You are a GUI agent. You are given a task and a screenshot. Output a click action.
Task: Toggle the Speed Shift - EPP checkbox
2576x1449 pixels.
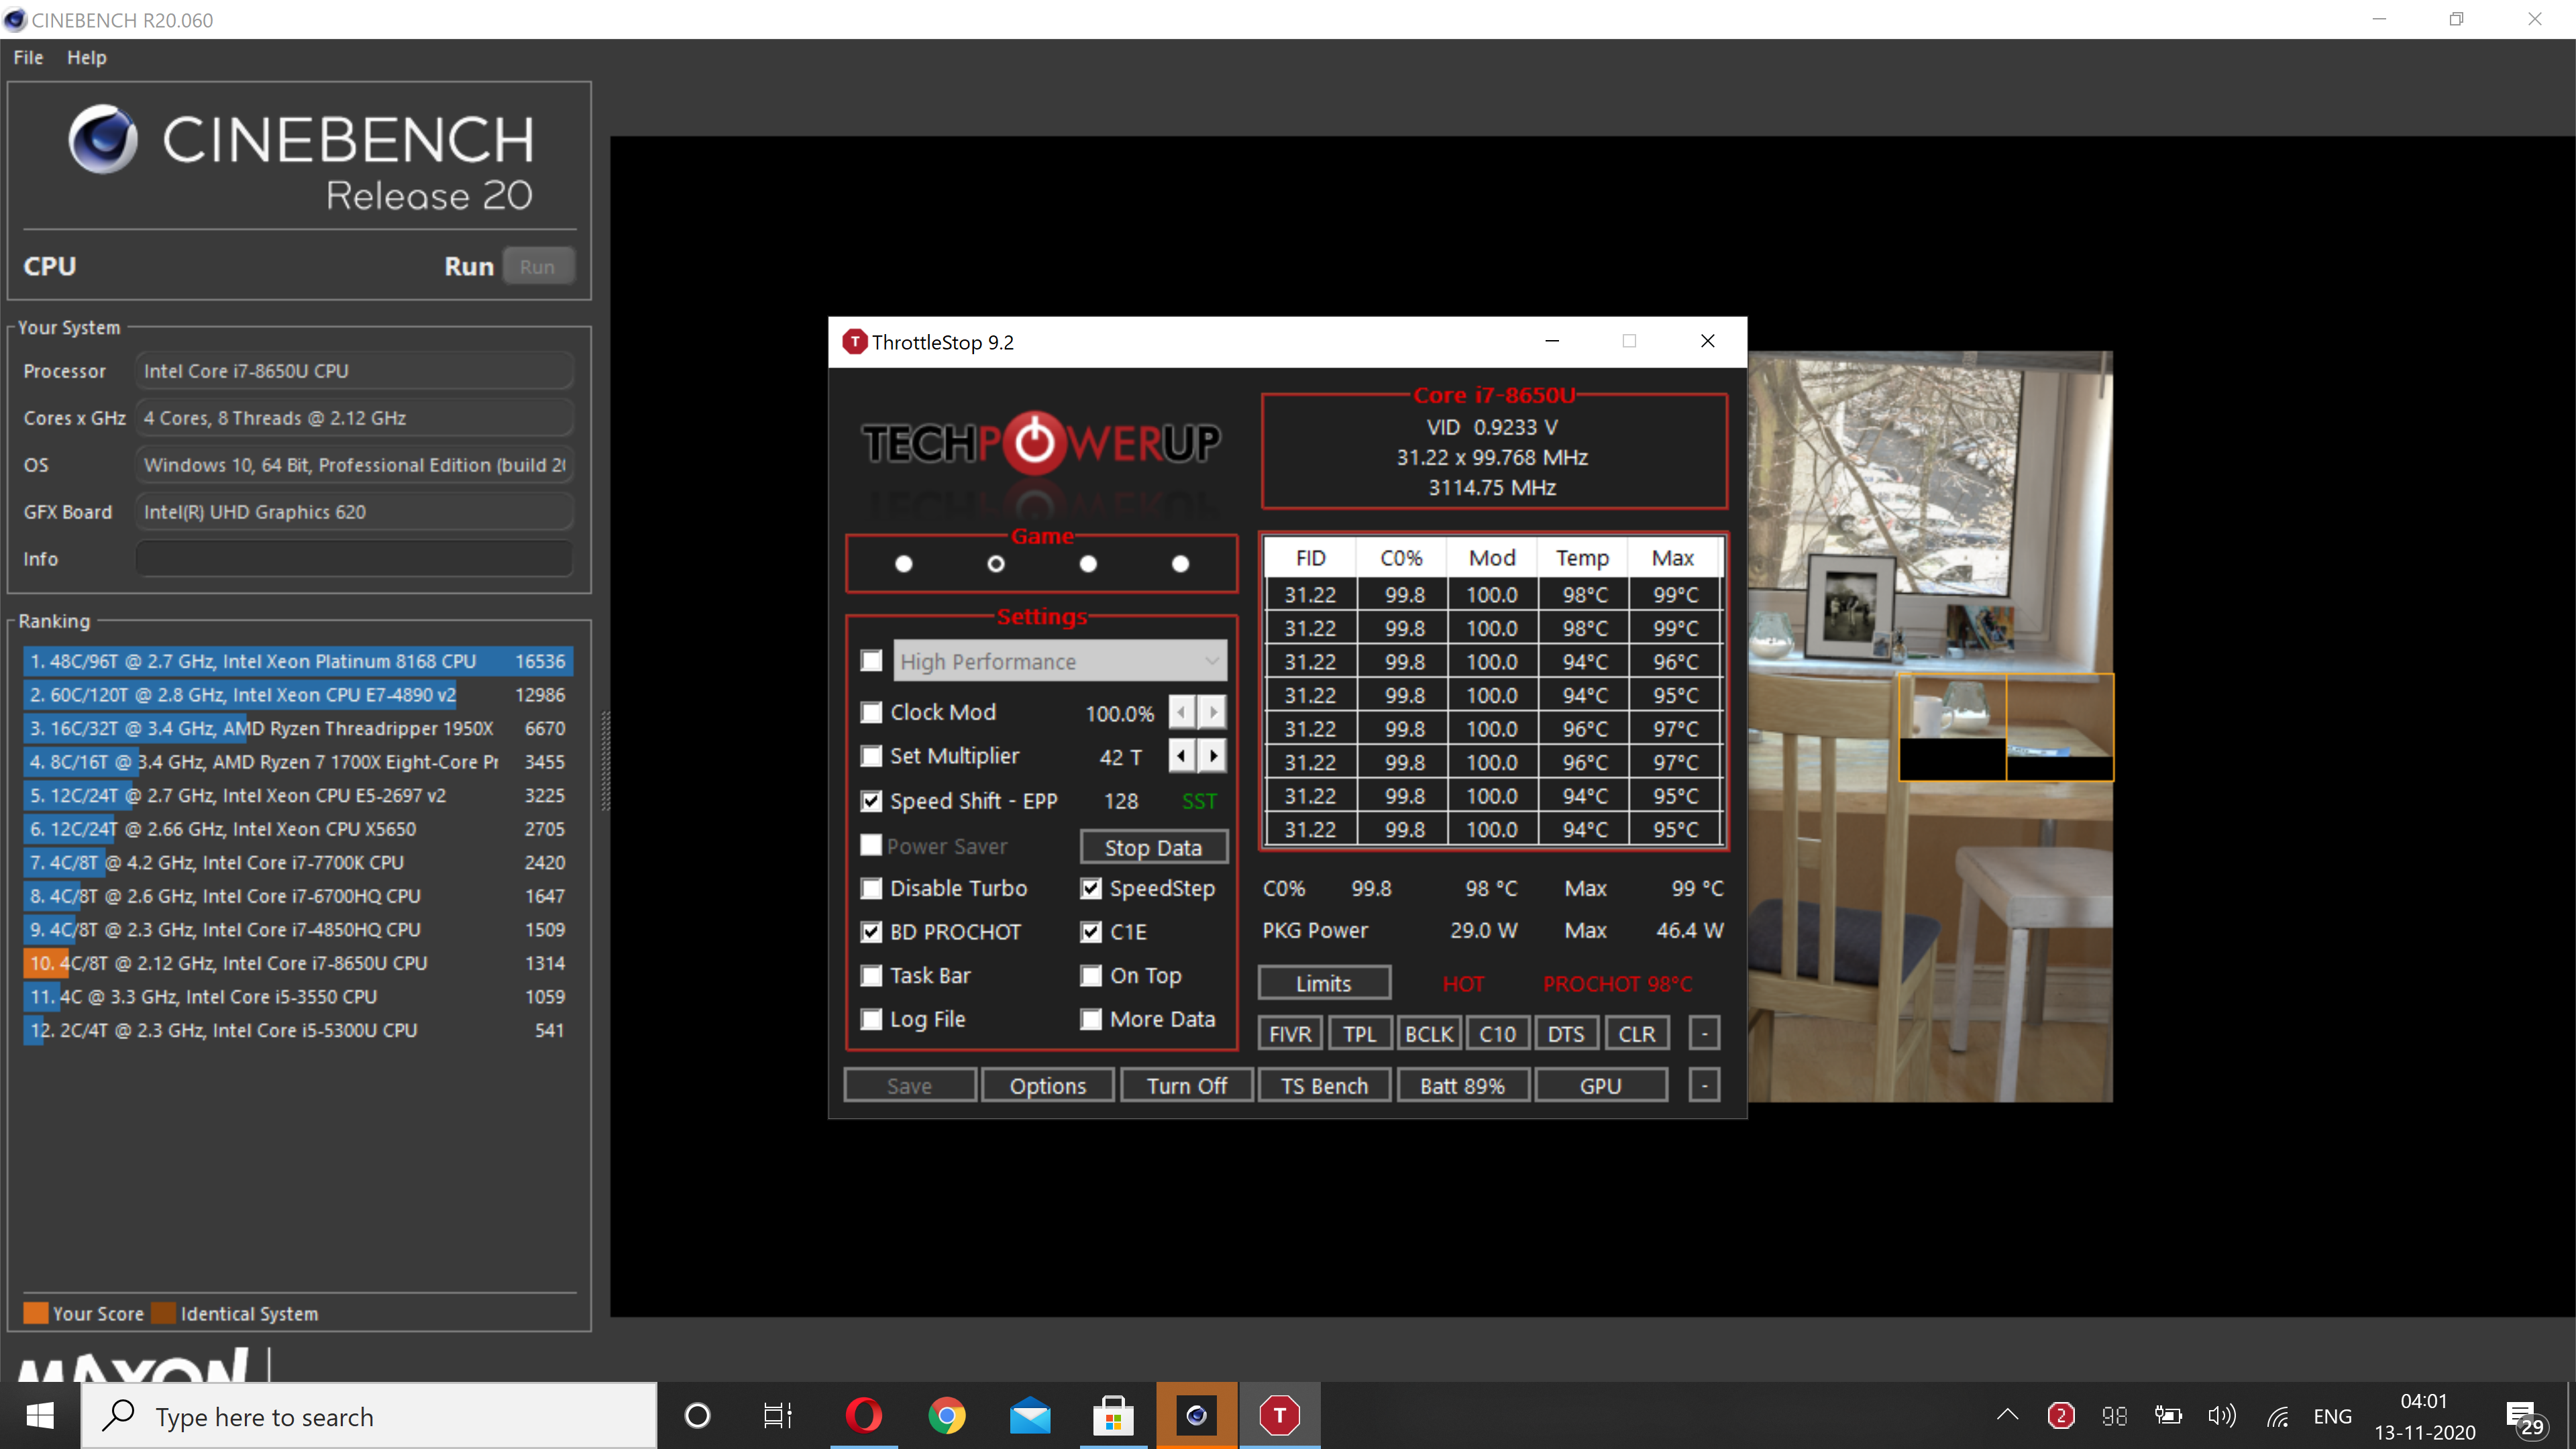click(x=872, y=801)
